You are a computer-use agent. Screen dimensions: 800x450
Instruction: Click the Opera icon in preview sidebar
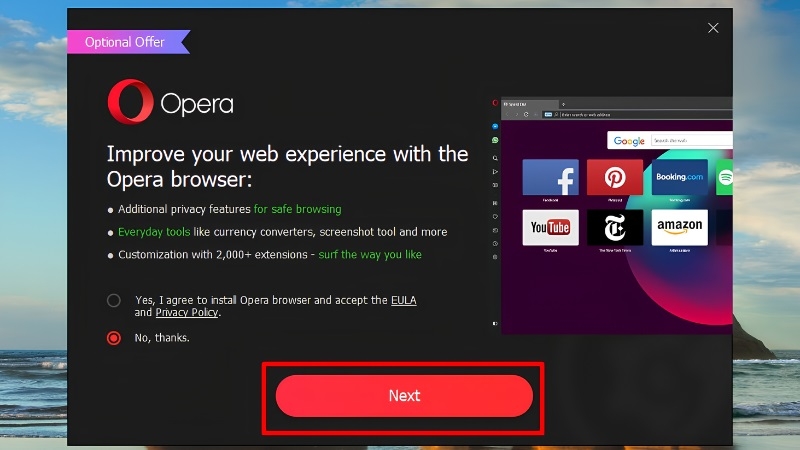[x=495, y=103]
